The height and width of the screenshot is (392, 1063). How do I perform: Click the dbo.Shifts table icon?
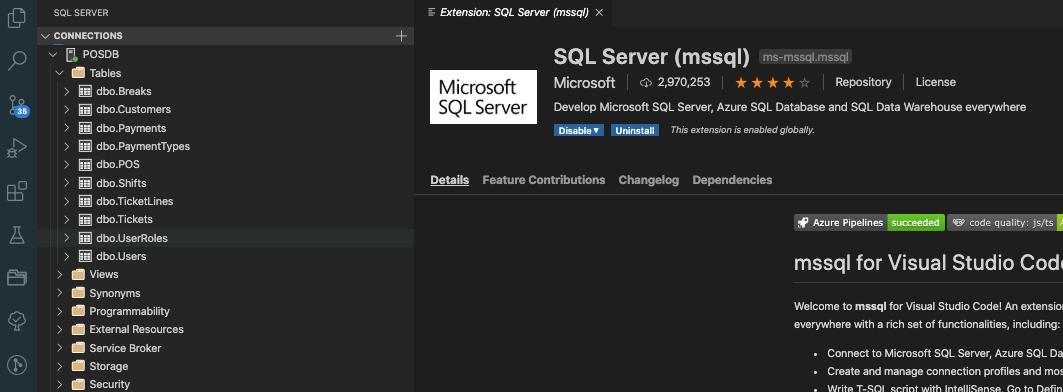85,183
